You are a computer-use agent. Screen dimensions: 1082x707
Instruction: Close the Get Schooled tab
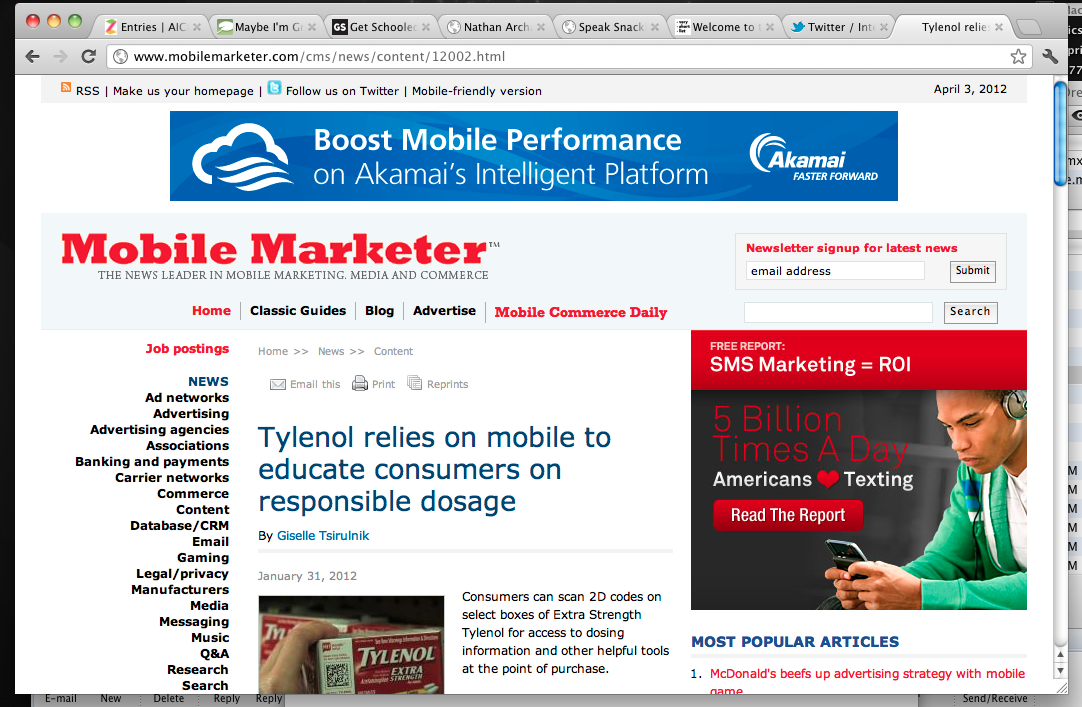click(x=426, y=27)
